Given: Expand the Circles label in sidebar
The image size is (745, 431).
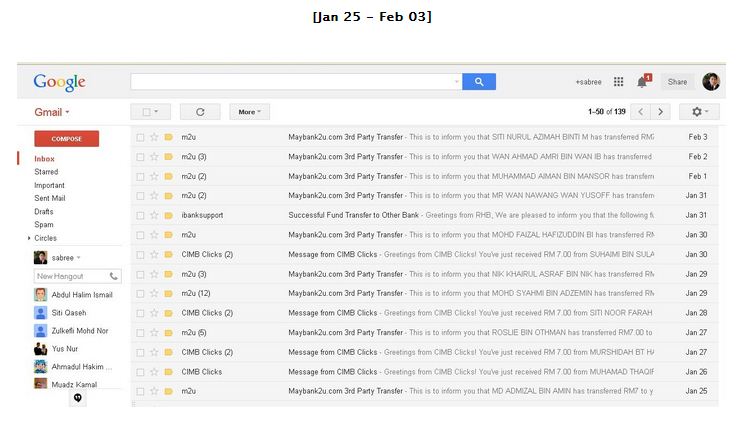Looking at the screenshot, I should 29,238.
